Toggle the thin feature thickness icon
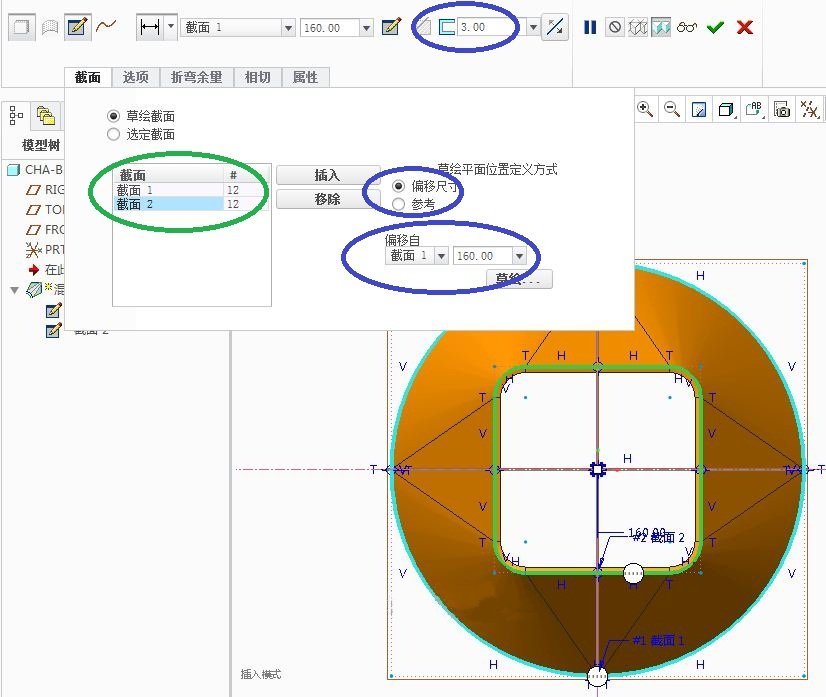826x697 pixels. (x=447, y=27)
